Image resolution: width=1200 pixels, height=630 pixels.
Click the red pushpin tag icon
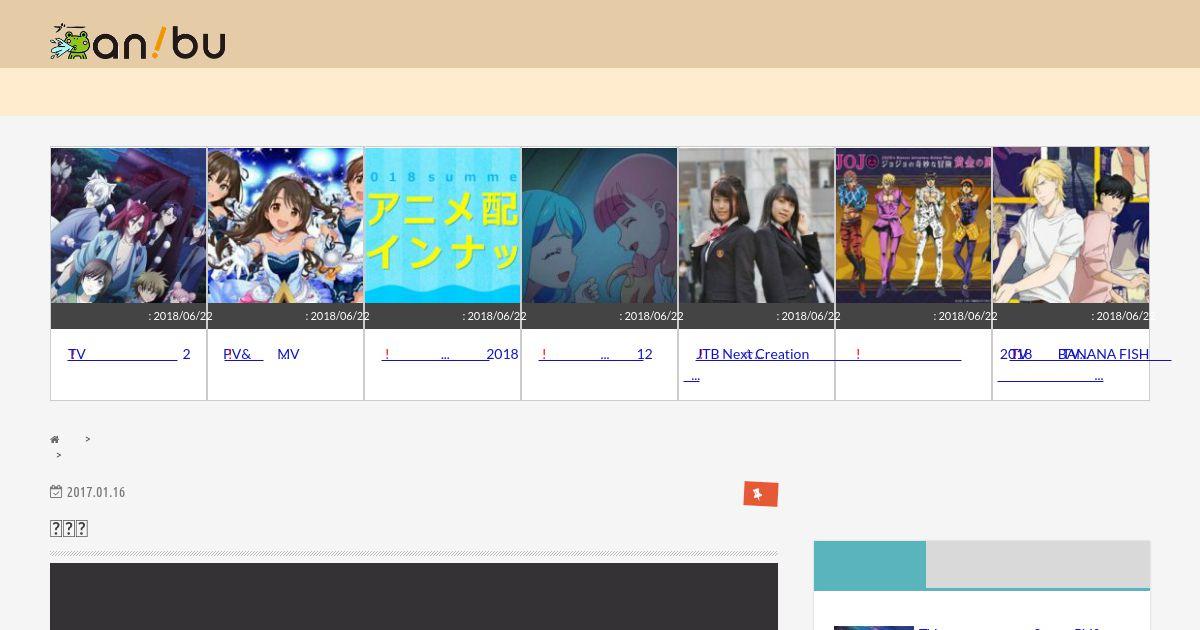coord(761,494)
